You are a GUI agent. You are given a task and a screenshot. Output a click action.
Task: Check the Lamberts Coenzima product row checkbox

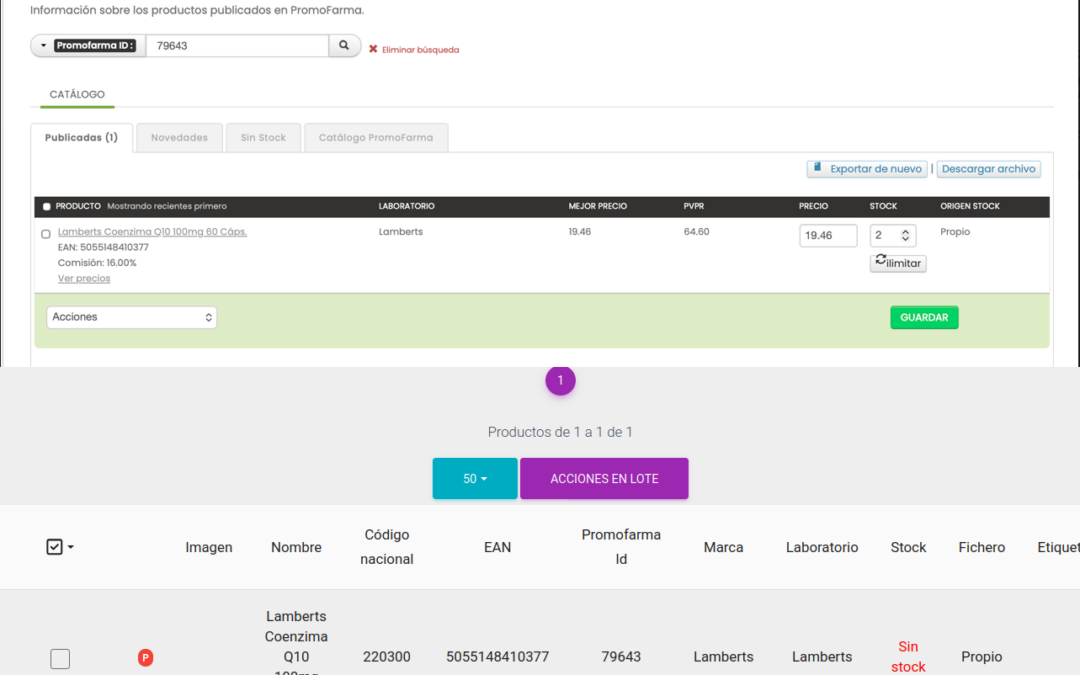(x=45, y=233)
